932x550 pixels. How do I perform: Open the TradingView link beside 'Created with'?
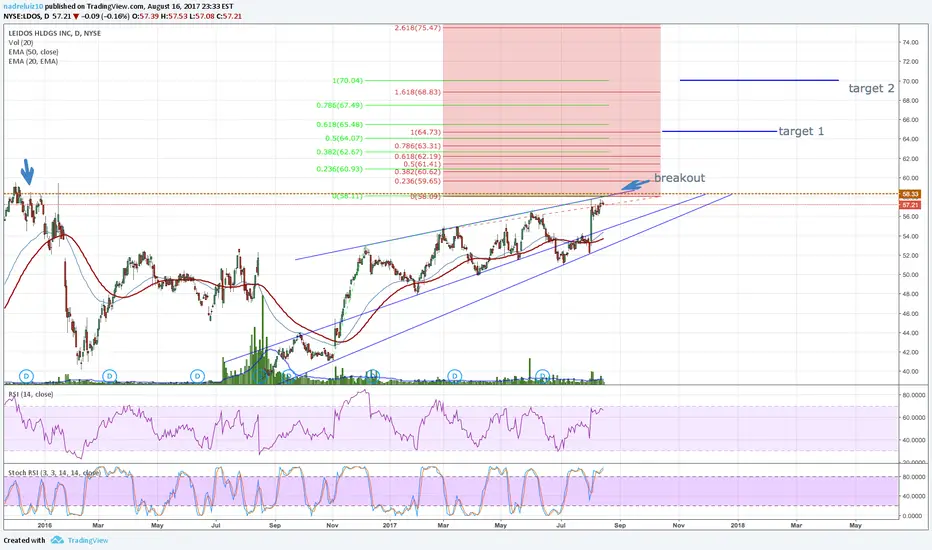[x=87, y=540]
